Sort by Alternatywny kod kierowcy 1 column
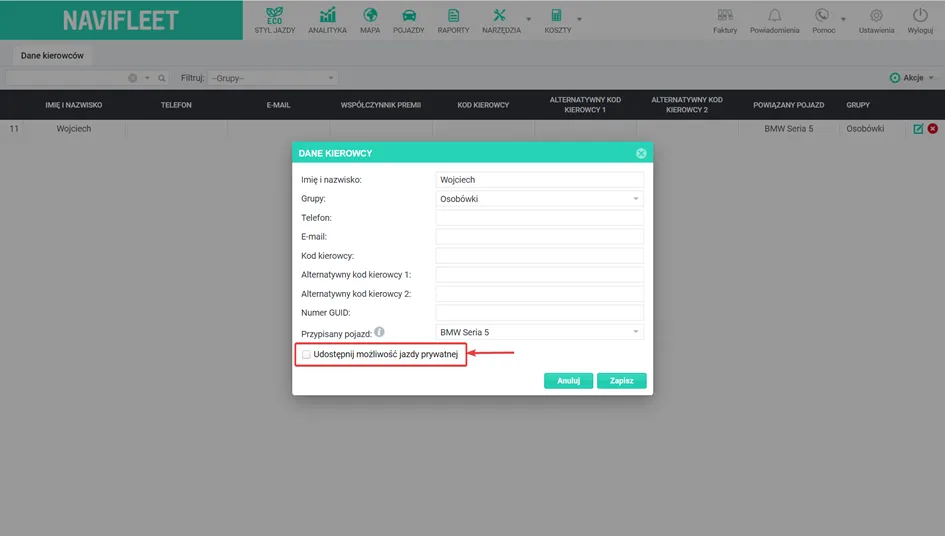 pos(585,105)
